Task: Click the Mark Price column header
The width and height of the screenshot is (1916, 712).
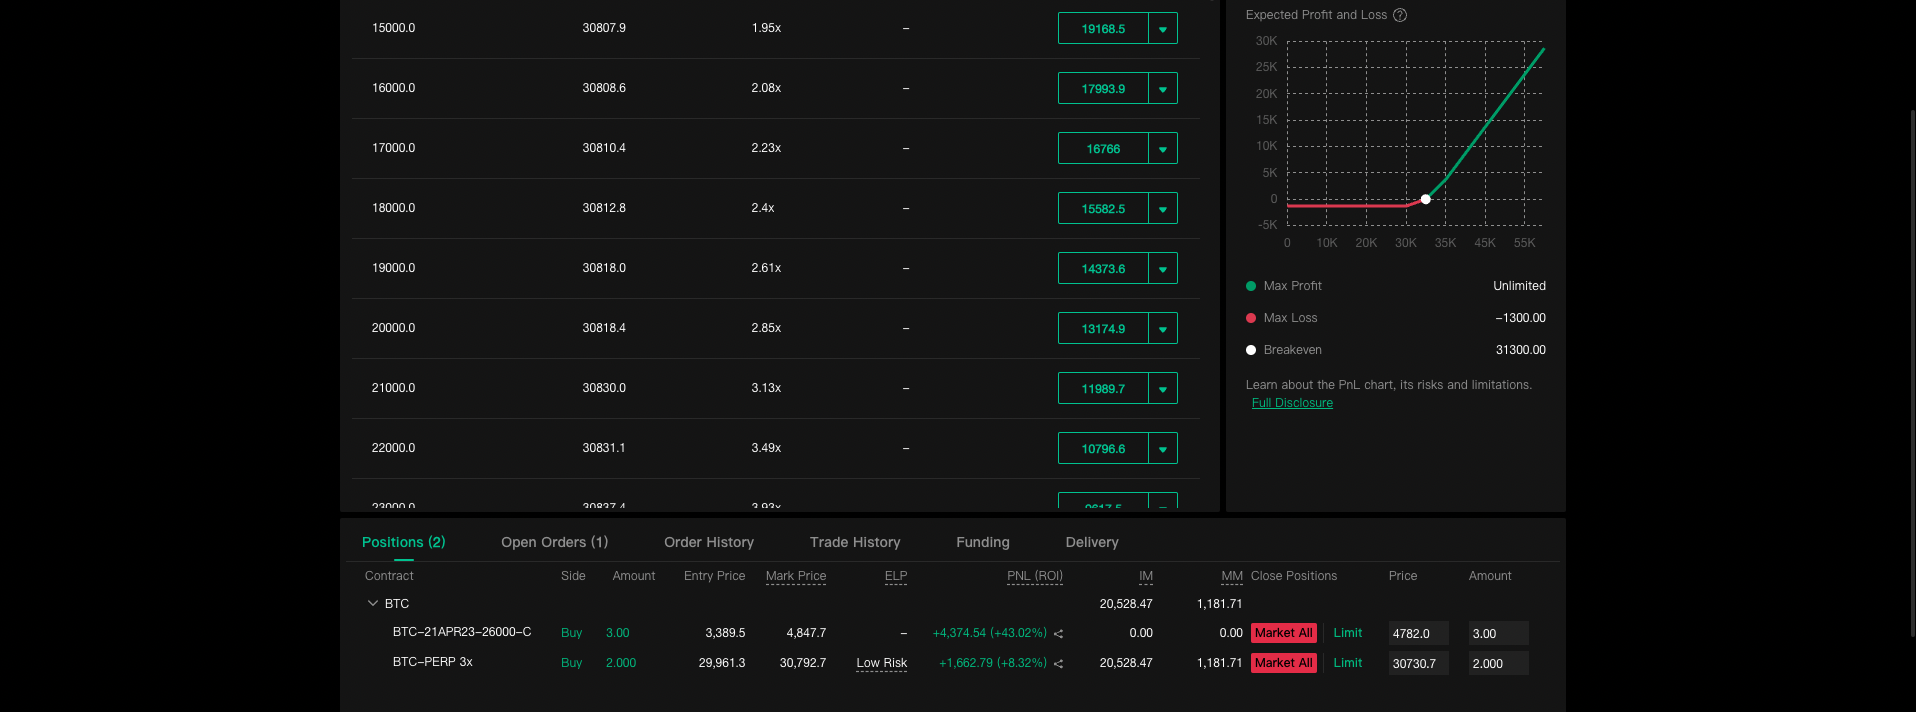Action: tap(796, 576)
